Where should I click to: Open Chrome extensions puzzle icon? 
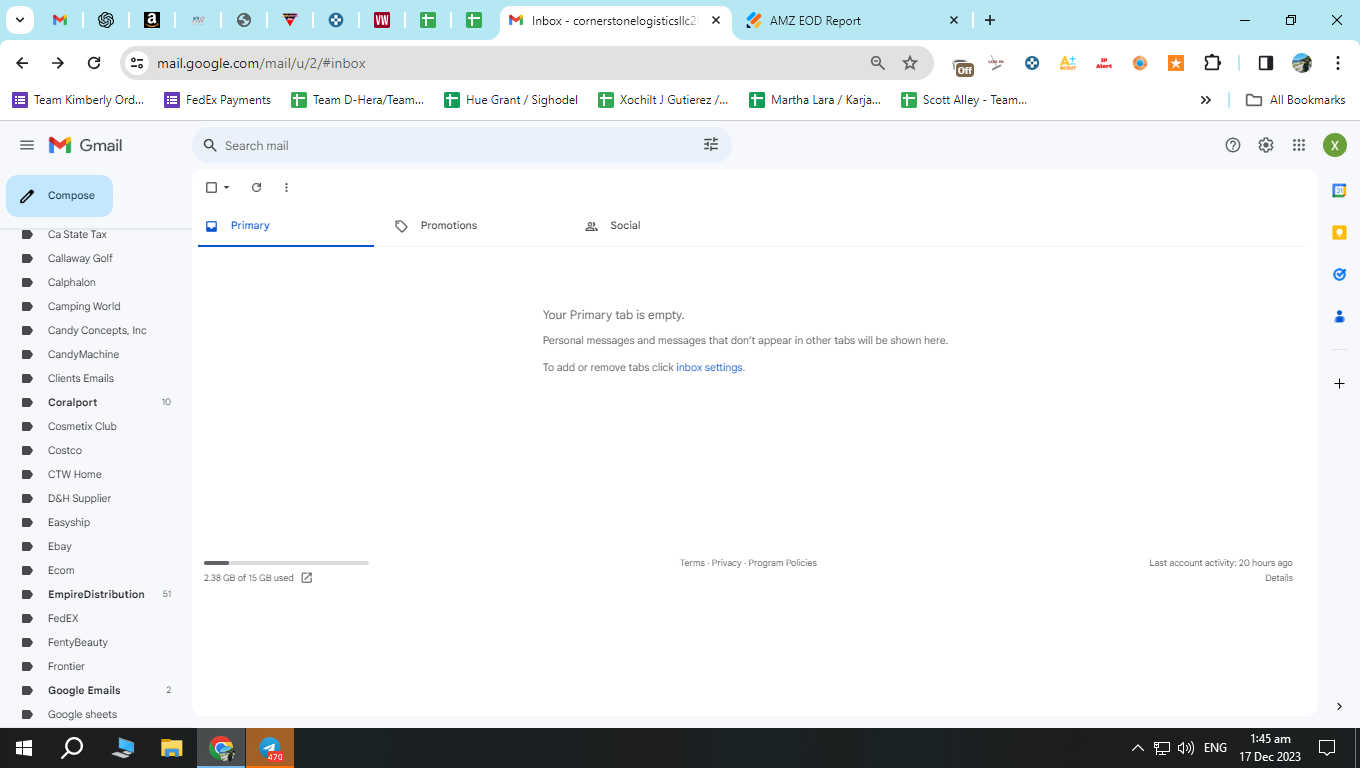click(1212, 63)
